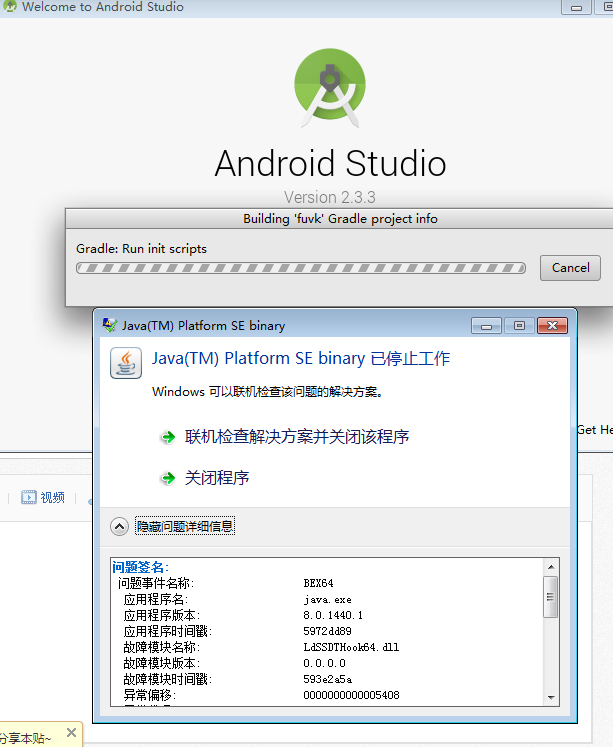Viewport: 613px width, 747px height.
Task: Click exception offset 0000000000005408
Action: tap(351, 695)
